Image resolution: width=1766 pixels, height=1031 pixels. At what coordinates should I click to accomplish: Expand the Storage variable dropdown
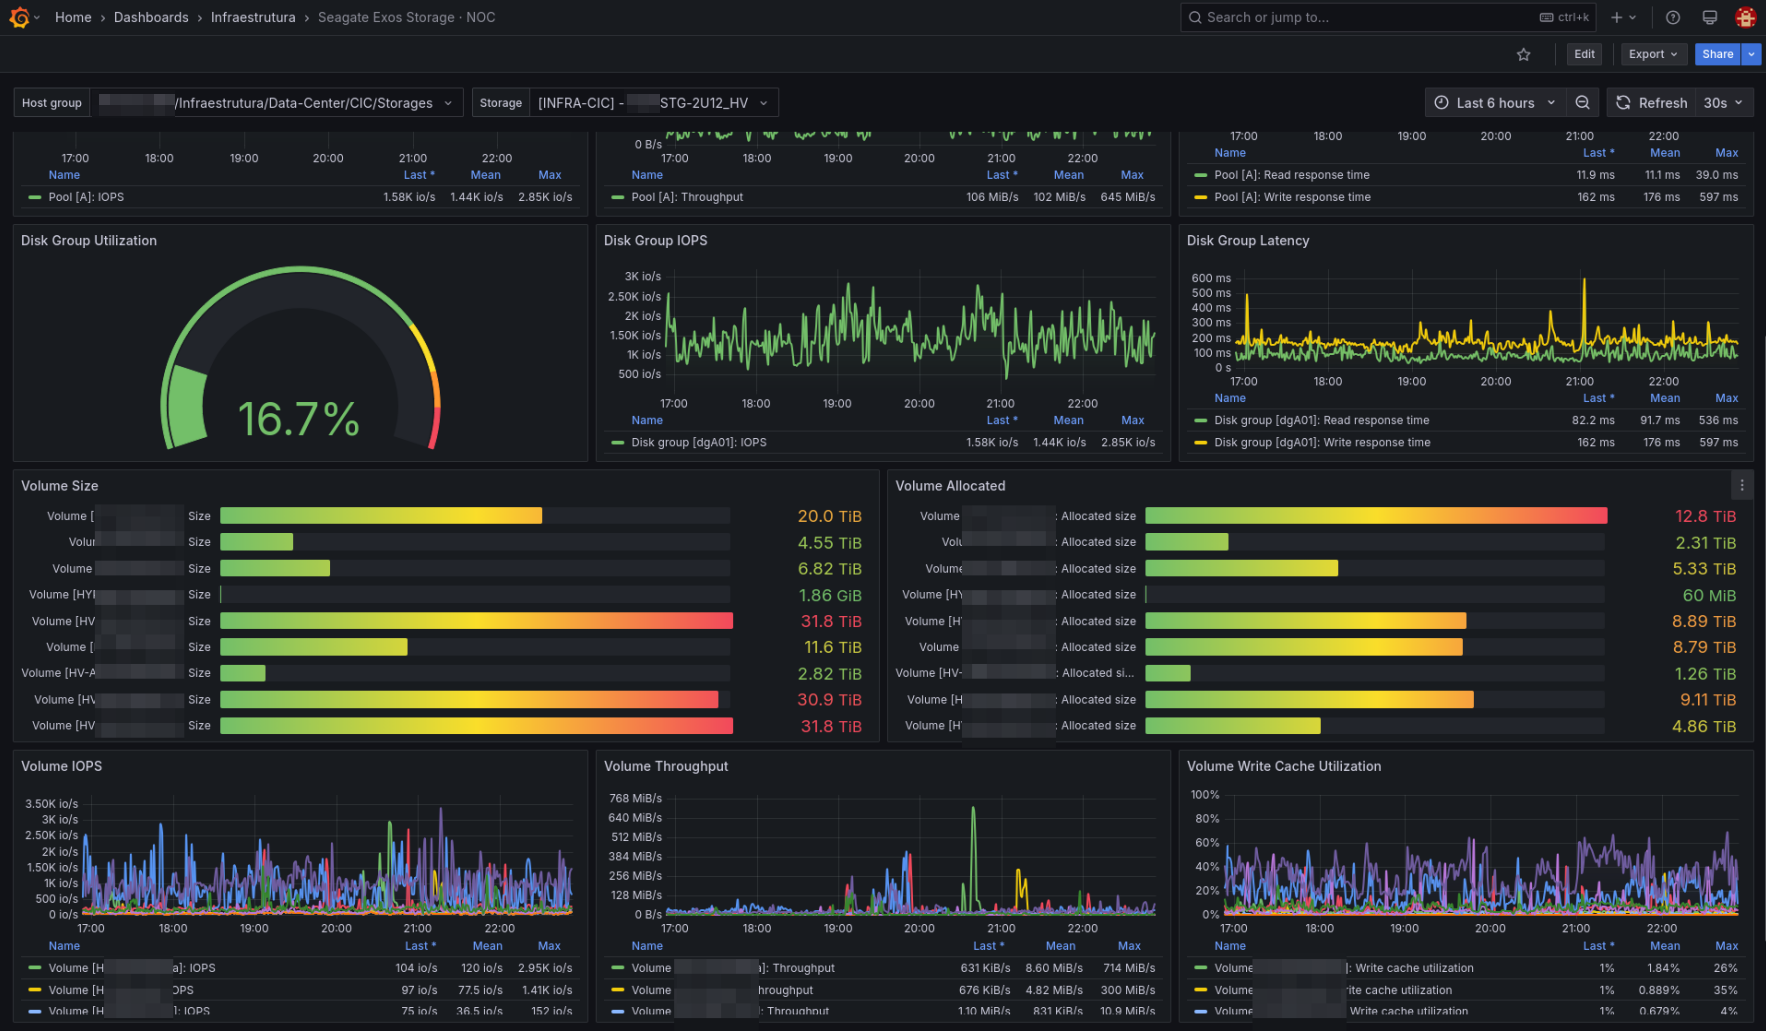click(x=654, y=103)
